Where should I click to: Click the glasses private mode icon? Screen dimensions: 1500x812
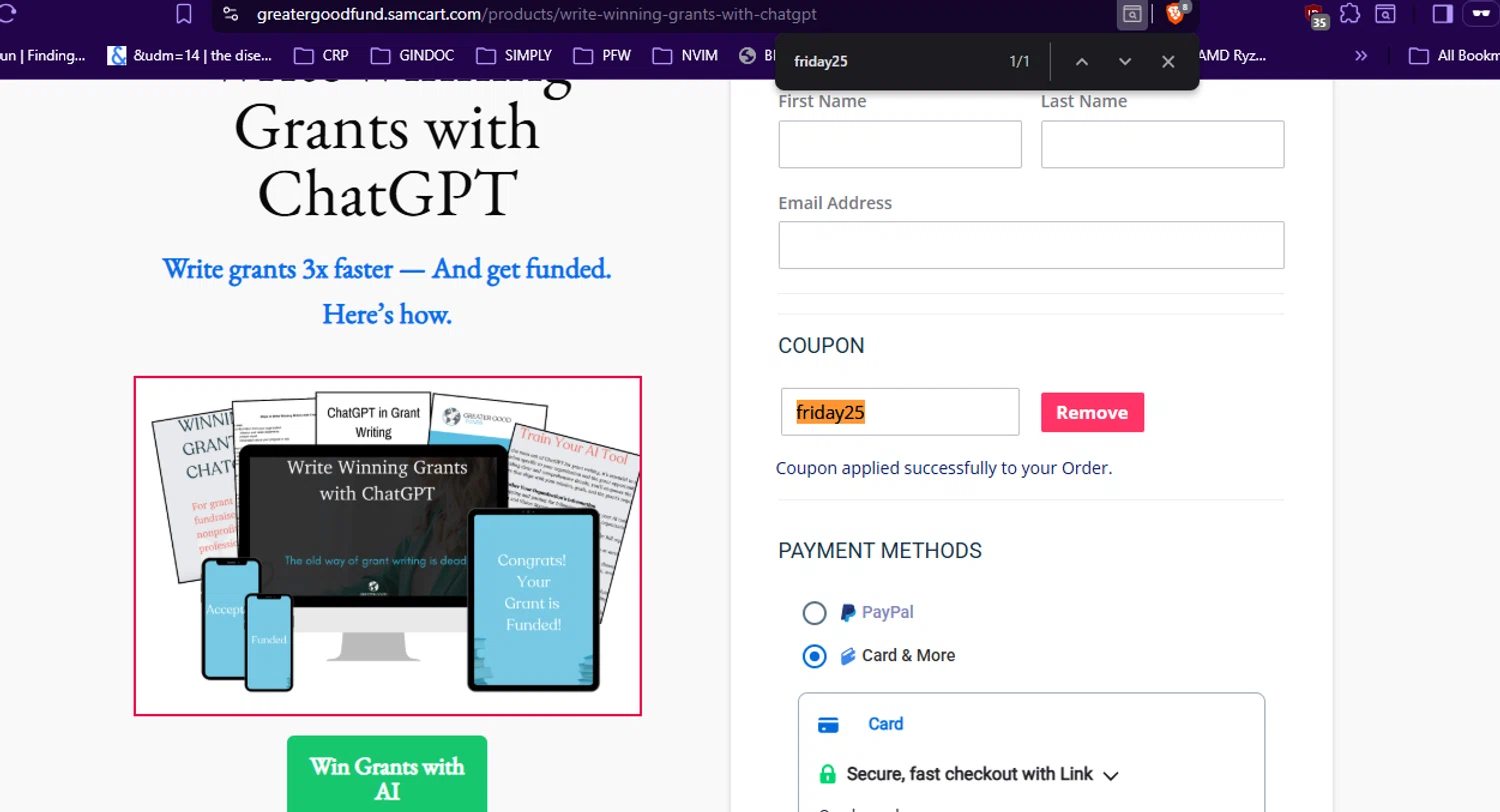(x=1481, y=14)
